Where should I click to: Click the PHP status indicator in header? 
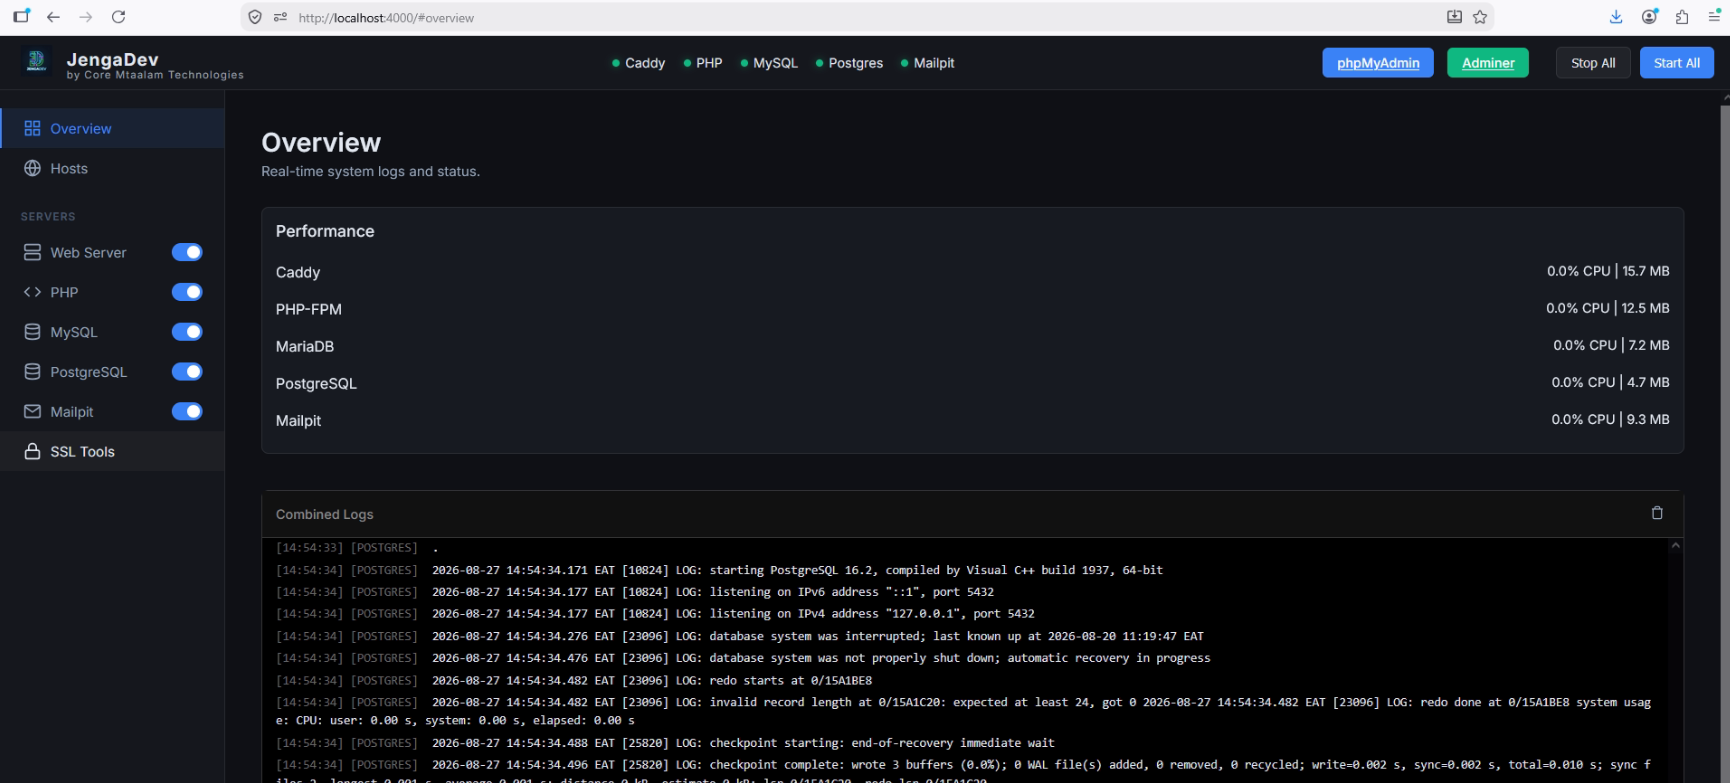[703, 63]
